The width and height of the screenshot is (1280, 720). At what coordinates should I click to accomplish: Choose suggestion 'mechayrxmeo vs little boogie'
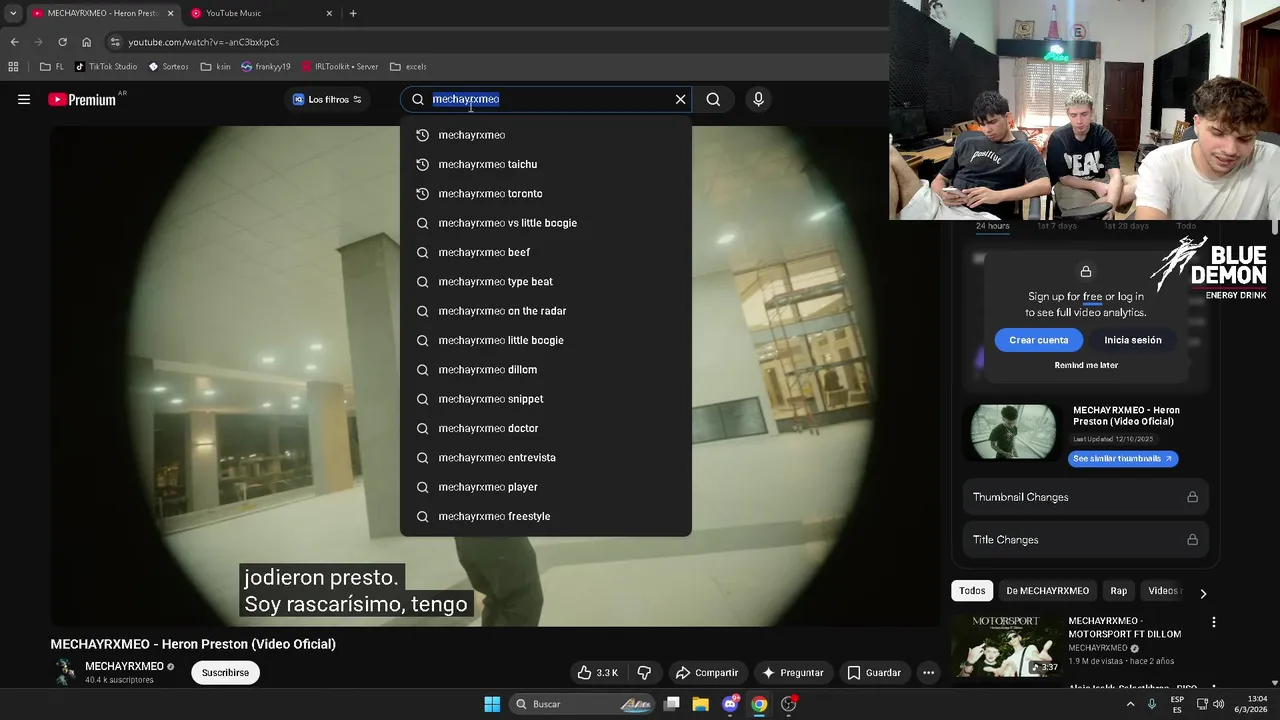pos(545,223)
